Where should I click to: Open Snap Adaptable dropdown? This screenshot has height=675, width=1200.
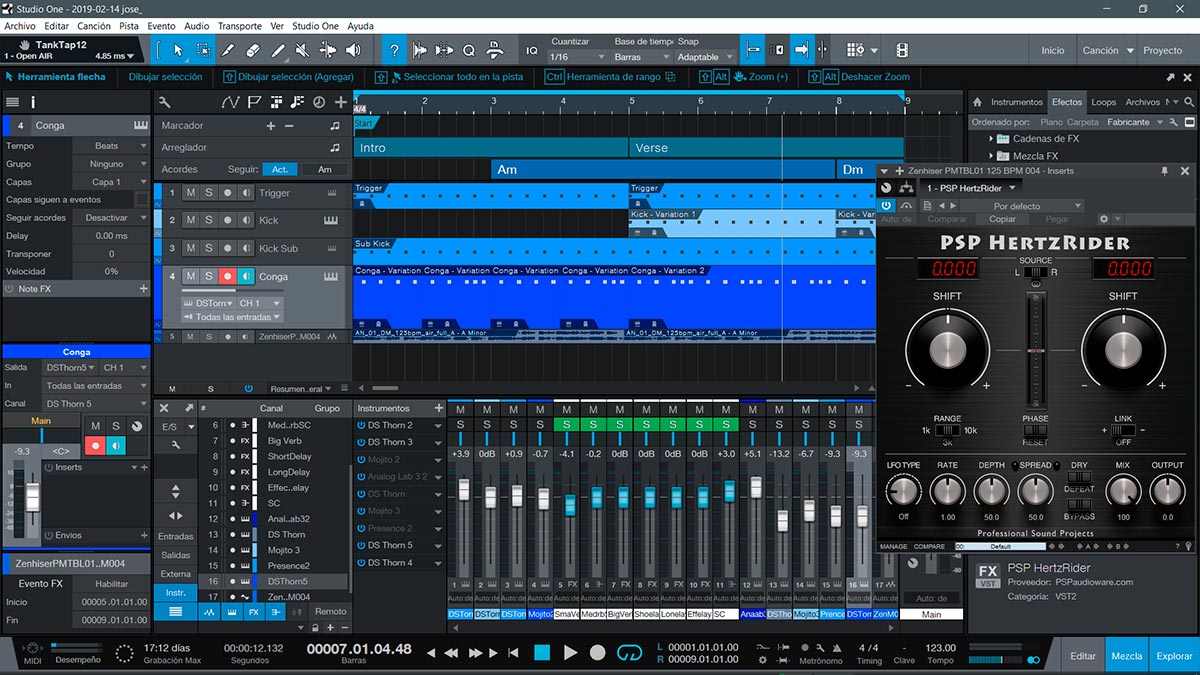click(x=706, y=57)
